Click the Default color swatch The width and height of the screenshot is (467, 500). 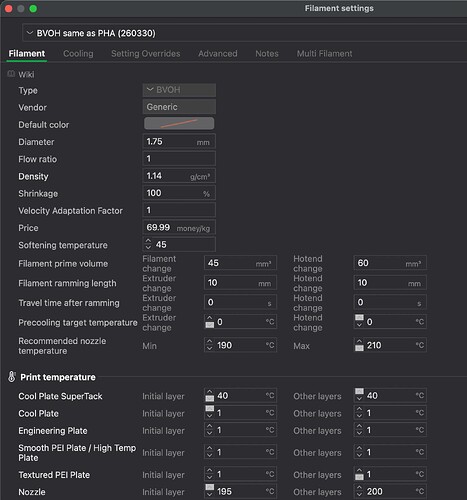click(179, 123)
